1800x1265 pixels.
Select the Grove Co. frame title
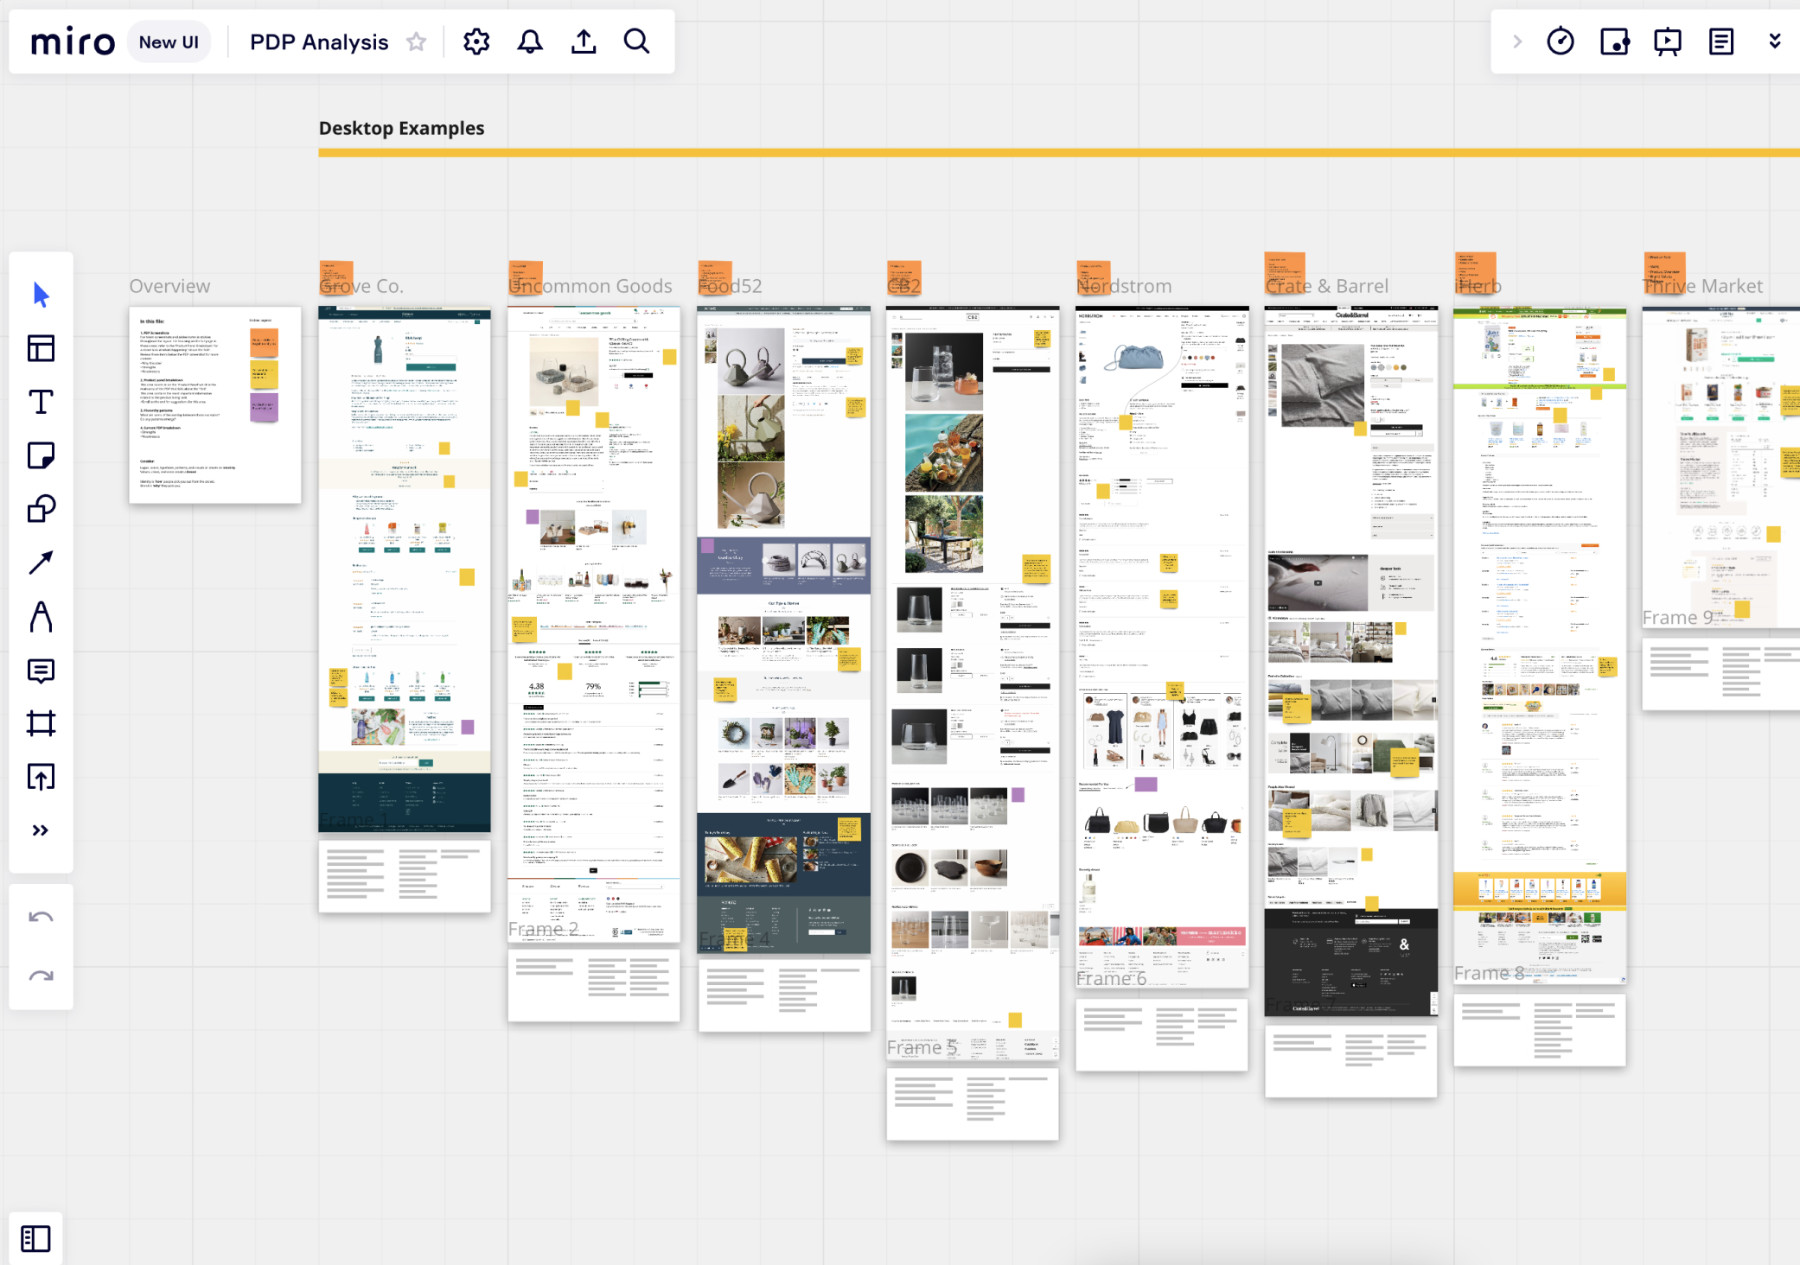coord(361,286)
